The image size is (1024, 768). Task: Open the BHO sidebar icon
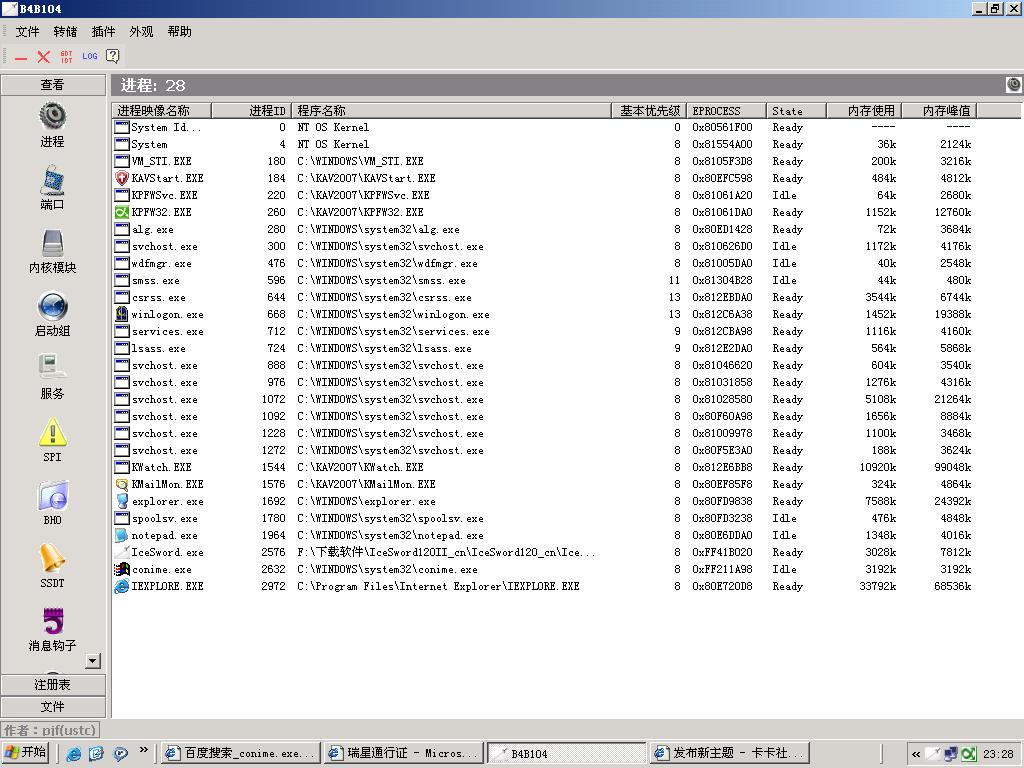click(x=52, y=496)
